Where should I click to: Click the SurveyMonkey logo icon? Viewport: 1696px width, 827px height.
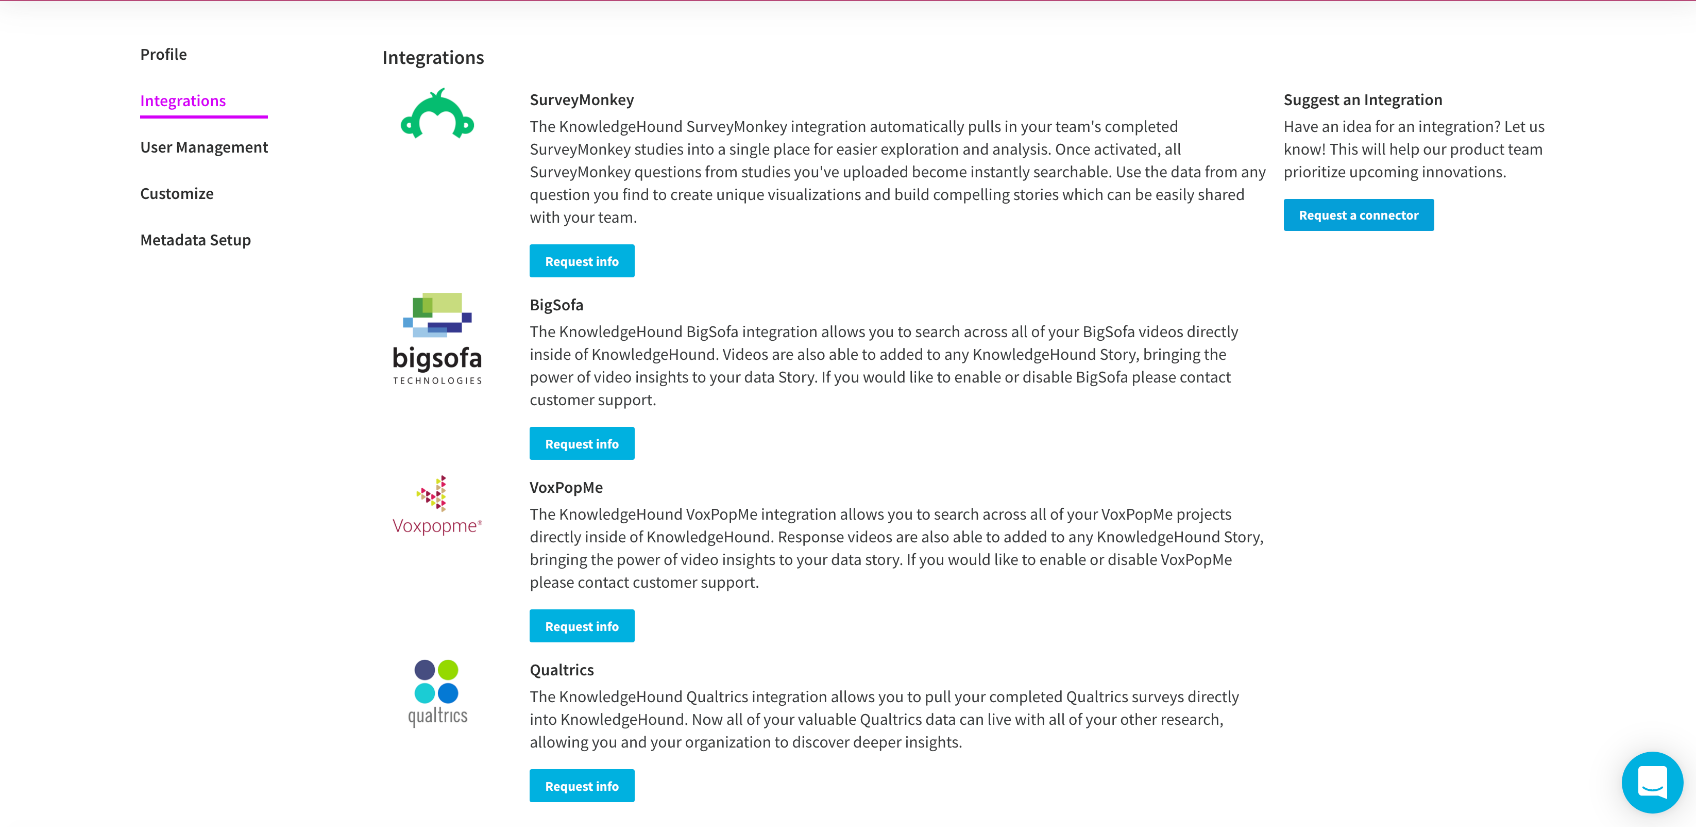(437, 115)
